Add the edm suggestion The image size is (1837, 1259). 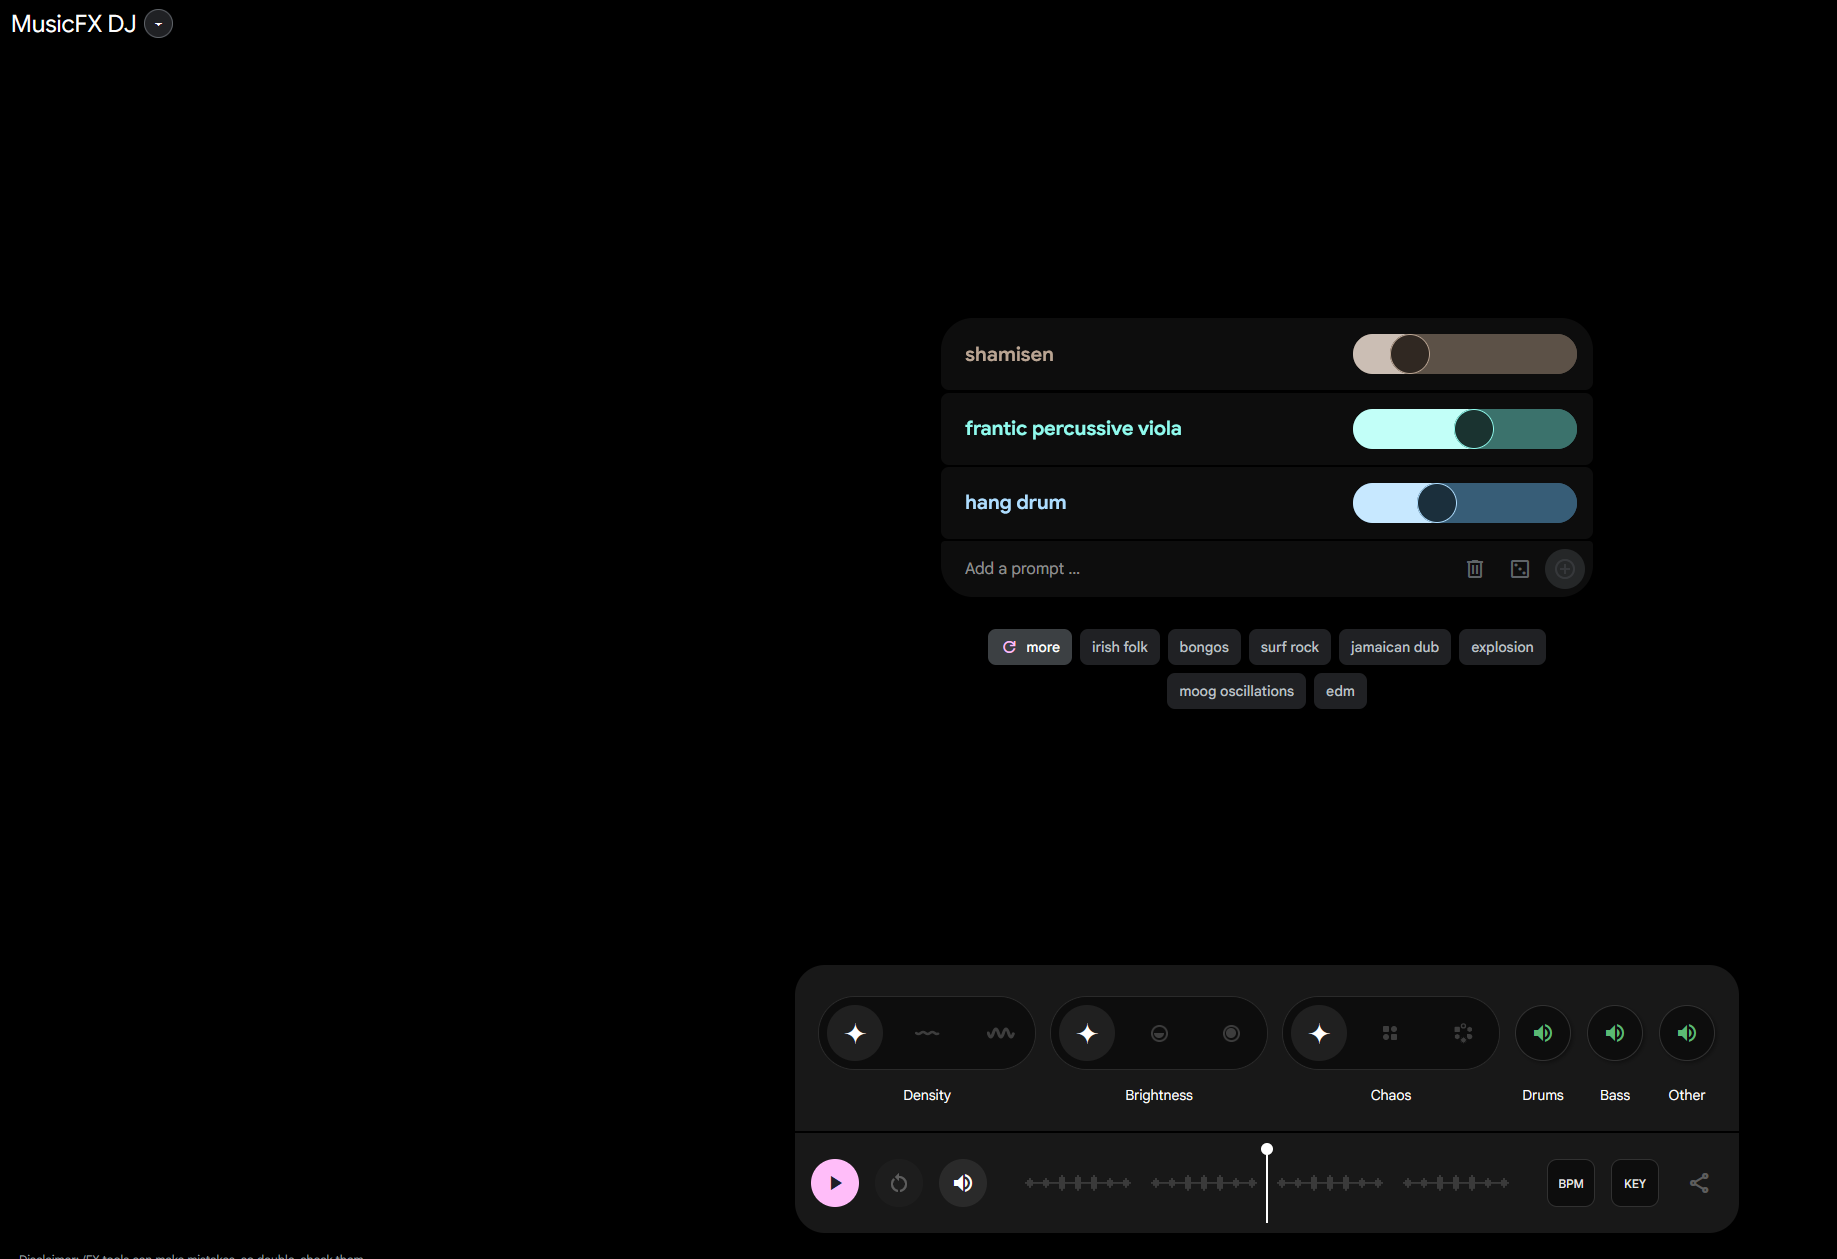tap(1340, 691)
